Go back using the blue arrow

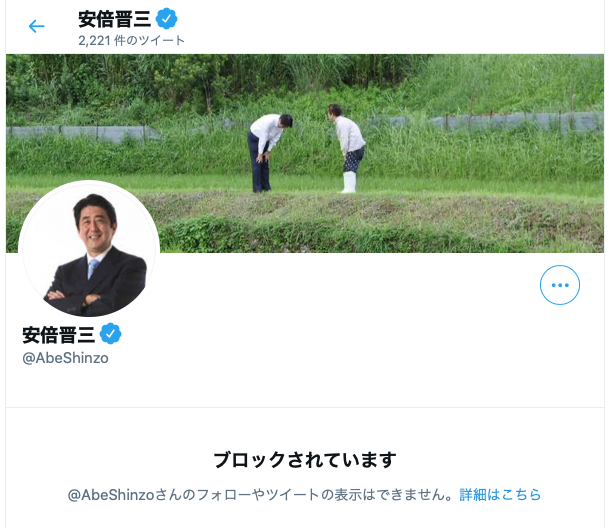pyautogui.click(x=37, y=26)
